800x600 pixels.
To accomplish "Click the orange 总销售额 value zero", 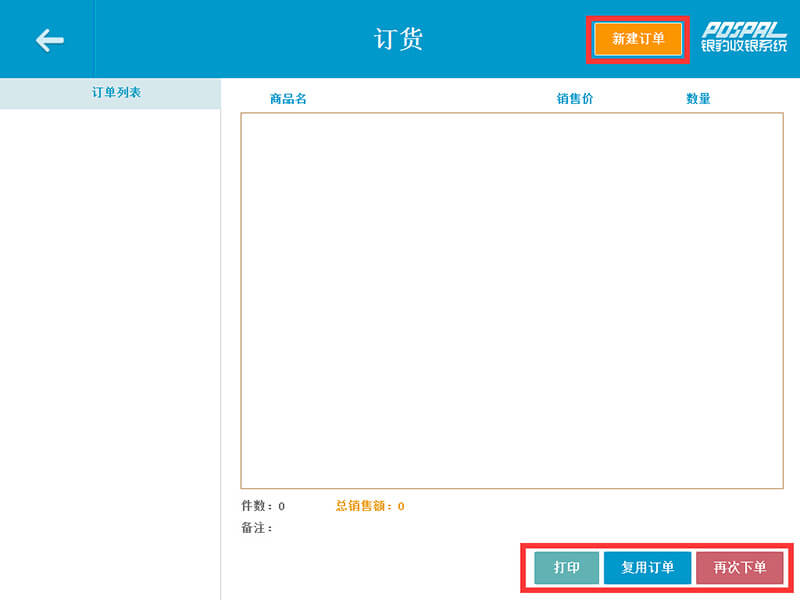I will click(401, 507).
